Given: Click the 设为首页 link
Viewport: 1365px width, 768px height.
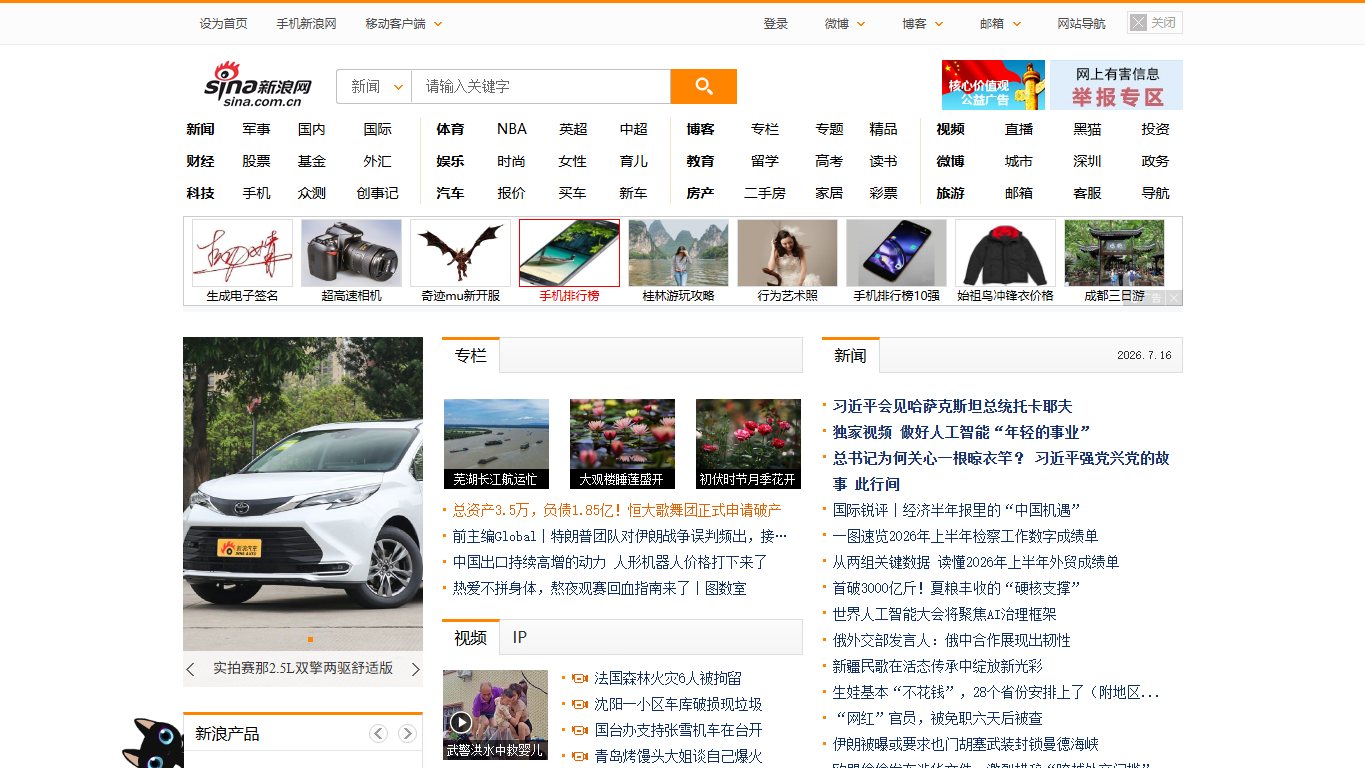Looking at the screenshot, I should tap(223, 24).
